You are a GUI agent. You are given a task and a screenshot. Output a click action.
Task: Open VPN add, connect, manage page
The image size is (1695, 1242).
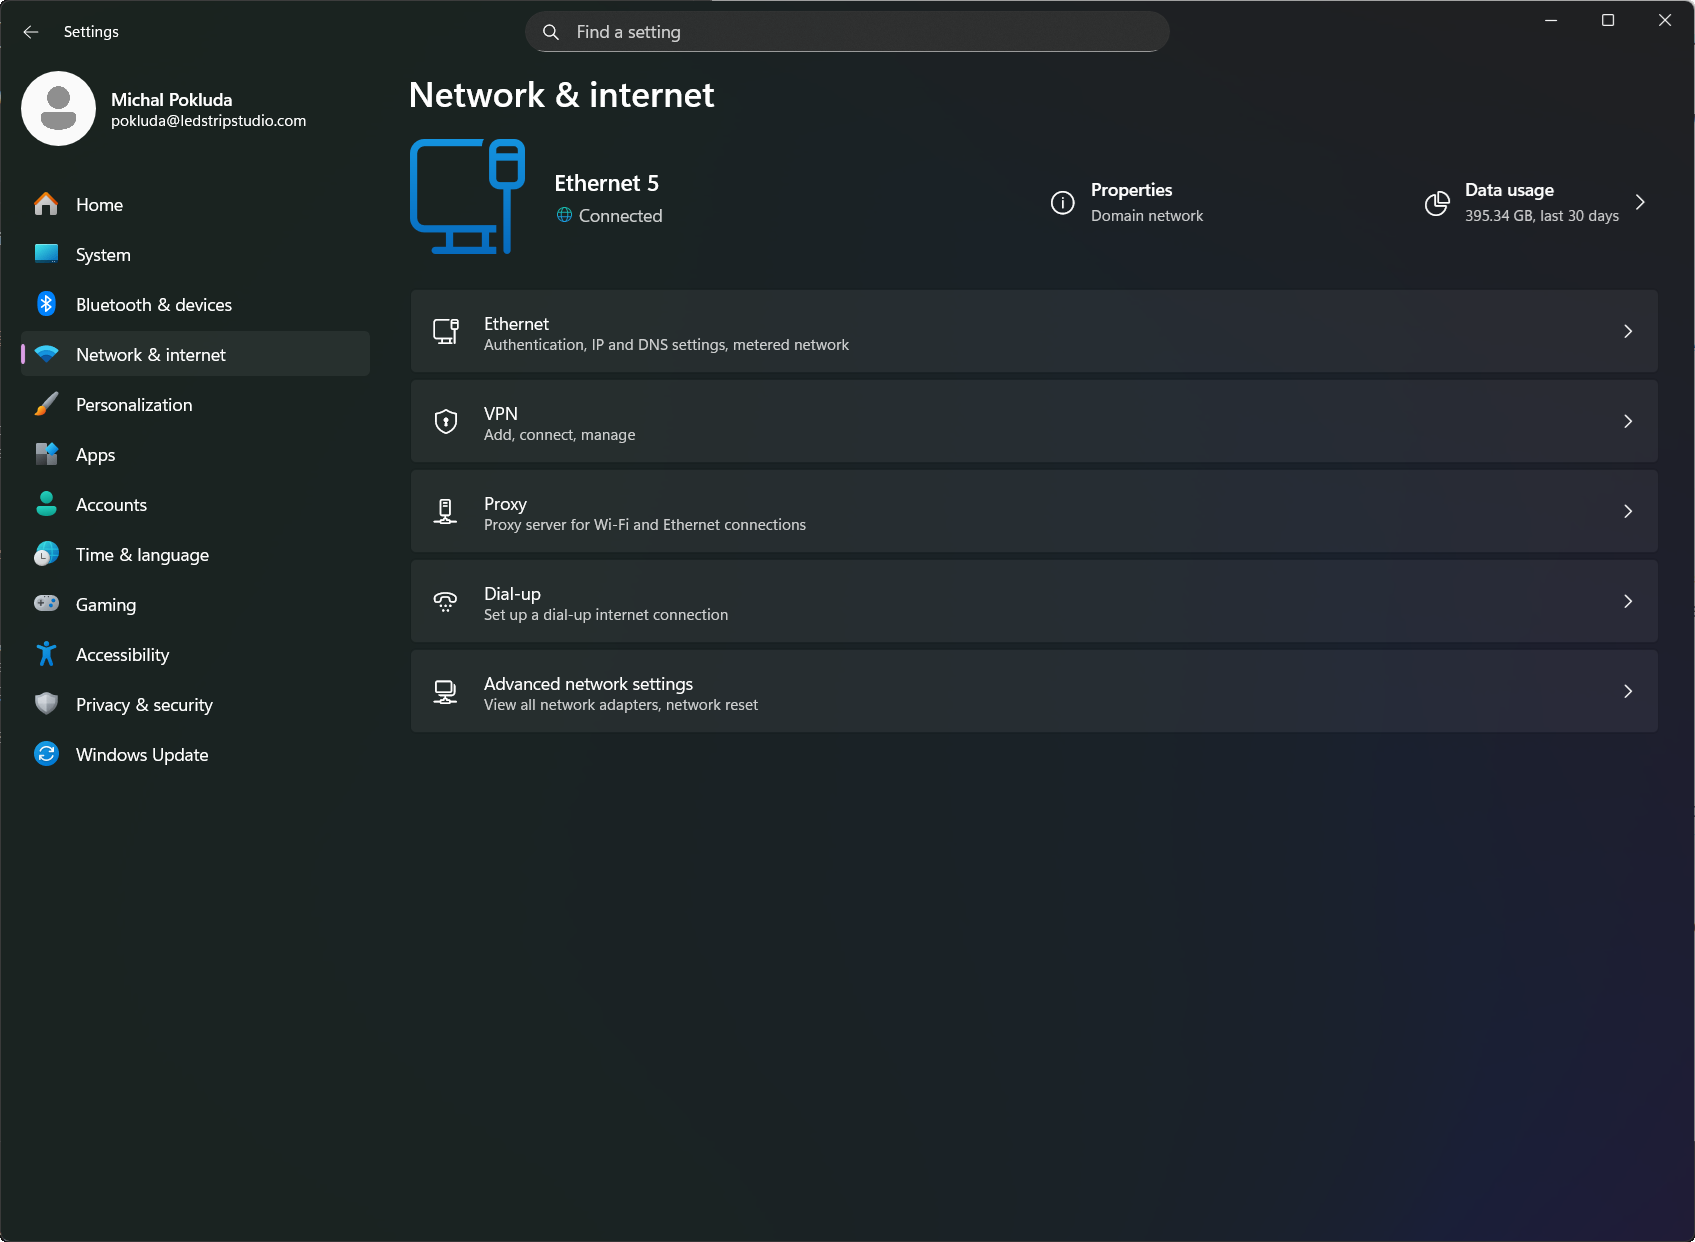tap(1034, 422)
